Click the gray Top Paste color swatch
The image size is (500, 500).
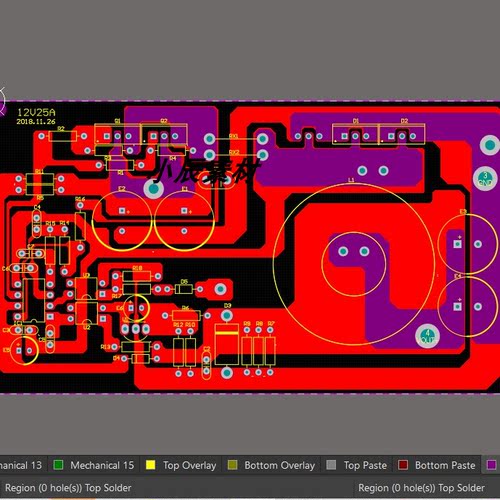pos(331,465)
